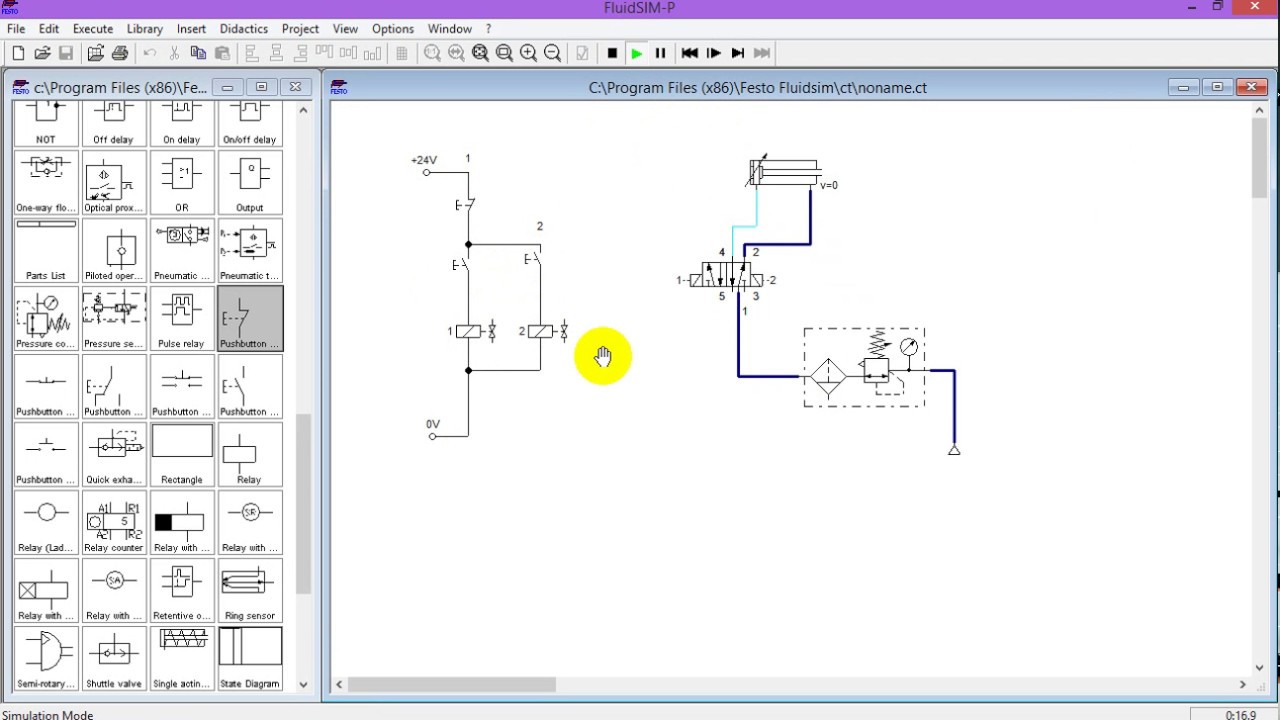Open the Project menu
1280x720 pixels.
300,29
